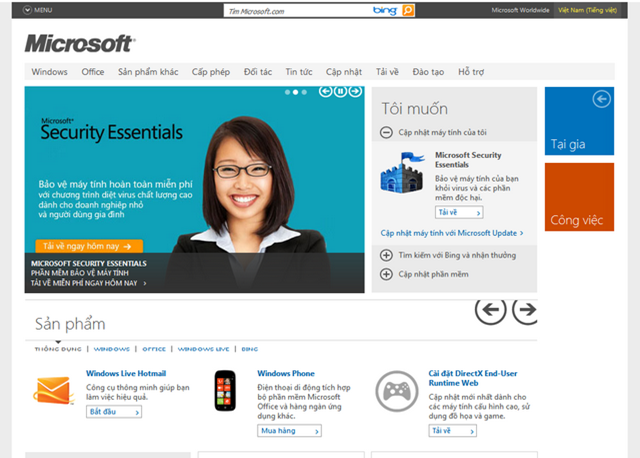Screen dimensions: 640x458
Task: Open Microsoft Security Essentials heading link
Action: coord(468,160)
